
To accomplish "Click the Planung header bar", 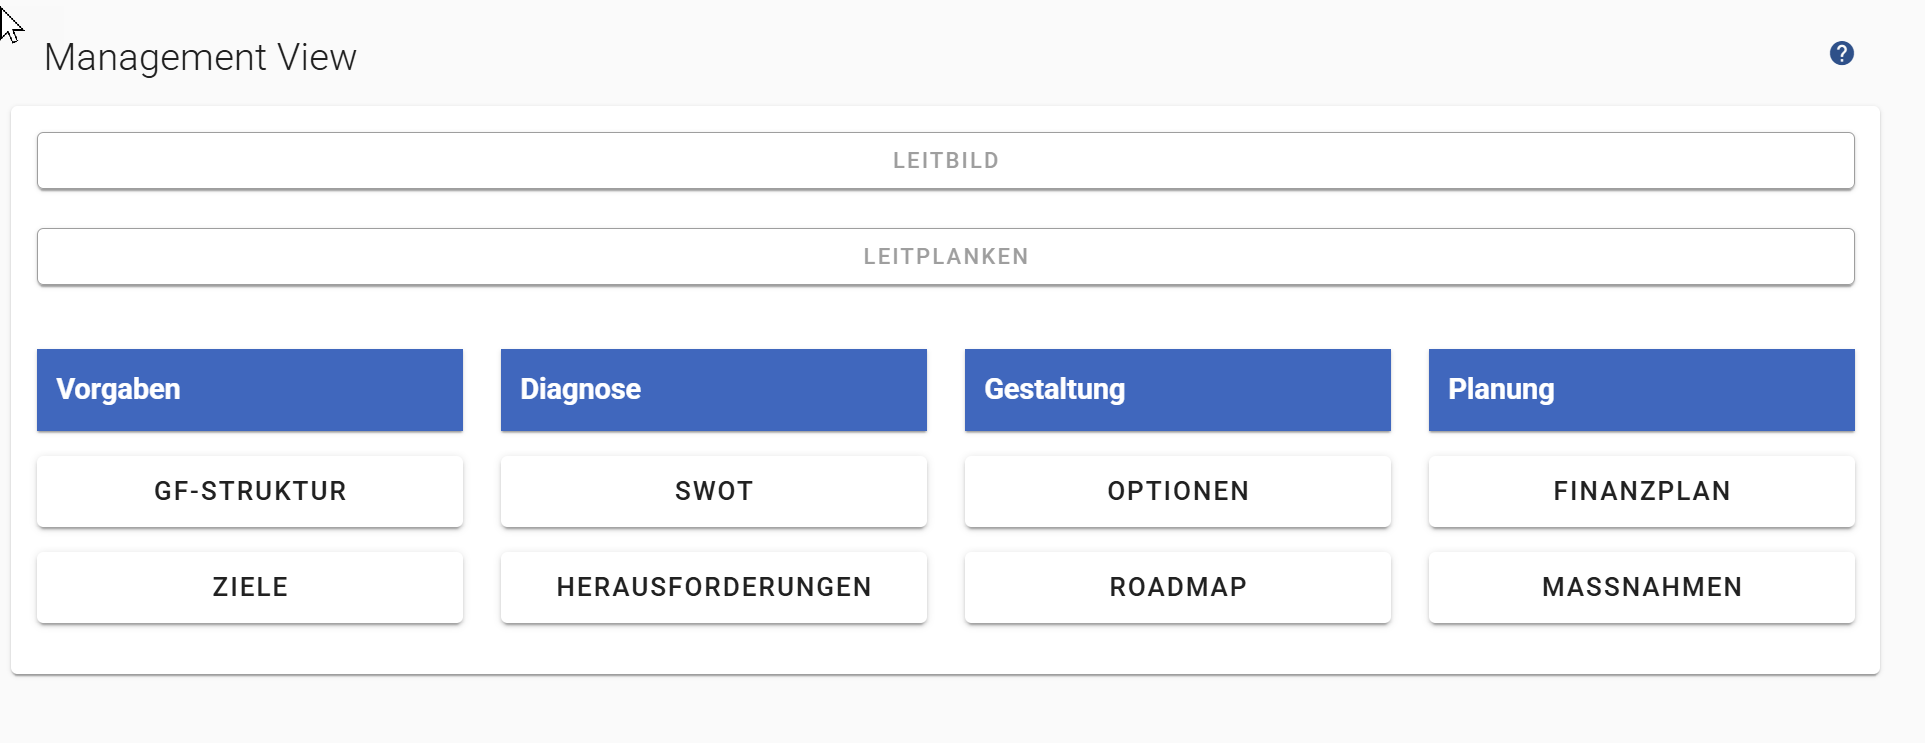I will (x=1641, y=390).
